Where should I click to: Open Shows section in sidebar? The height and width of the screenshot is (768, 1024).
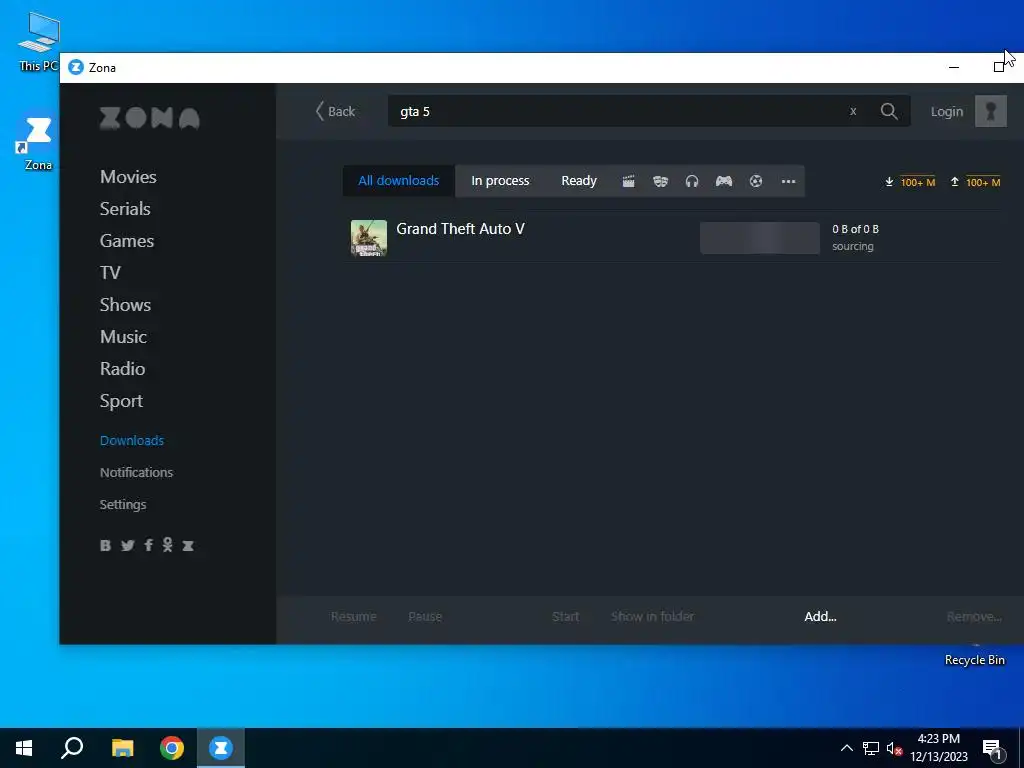tap(125, 305)
